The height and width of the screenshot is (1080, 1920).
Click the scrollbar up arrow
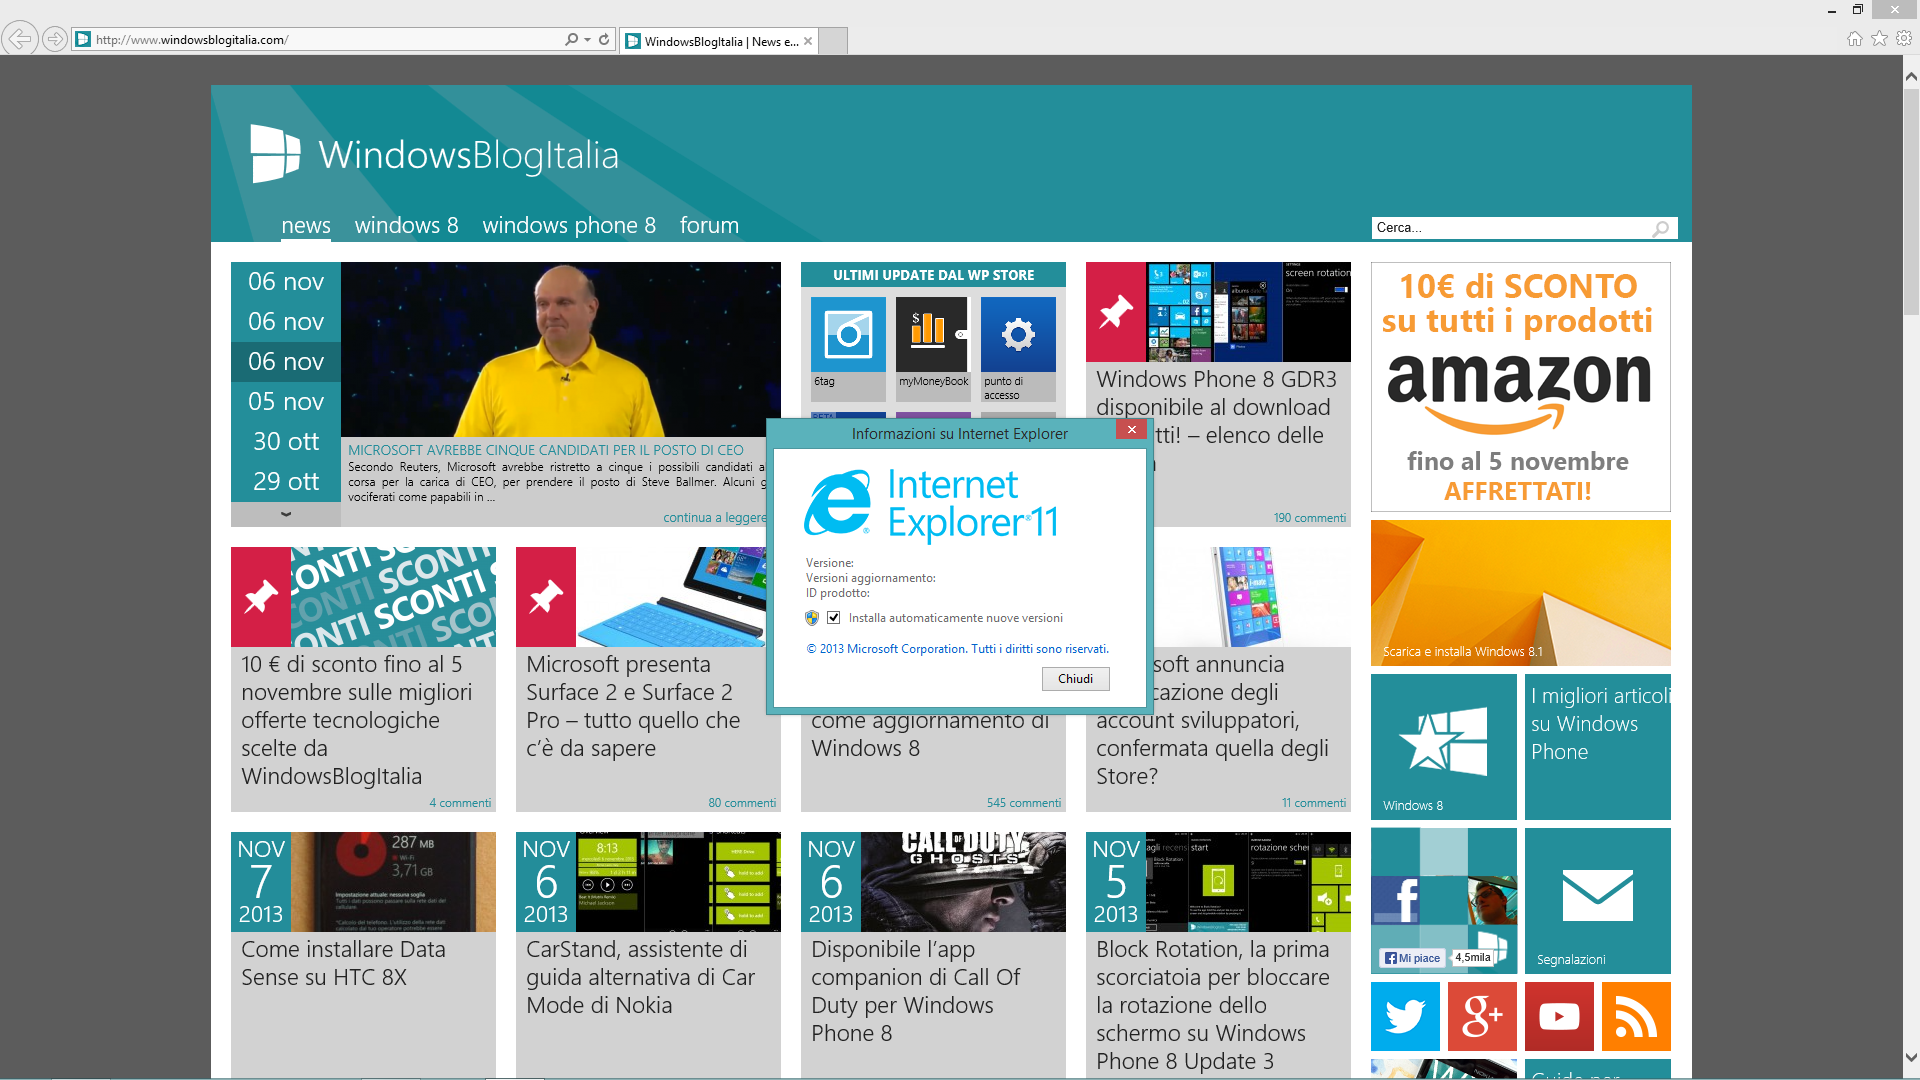pyautogui.click(x=1911, y=76)
